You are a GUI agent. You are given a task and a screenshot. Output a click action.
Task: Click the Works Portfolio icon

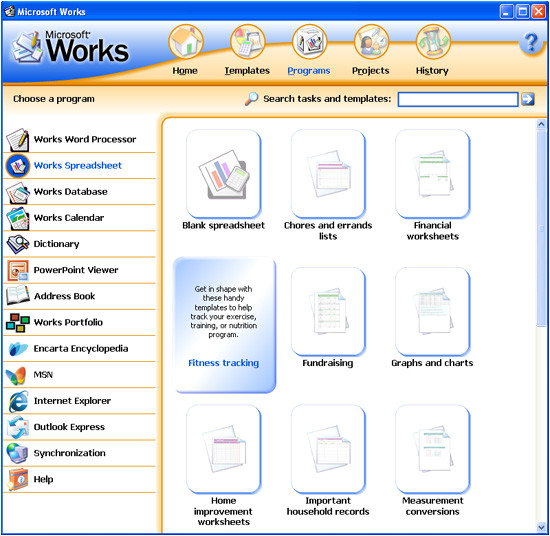[18, 322]
